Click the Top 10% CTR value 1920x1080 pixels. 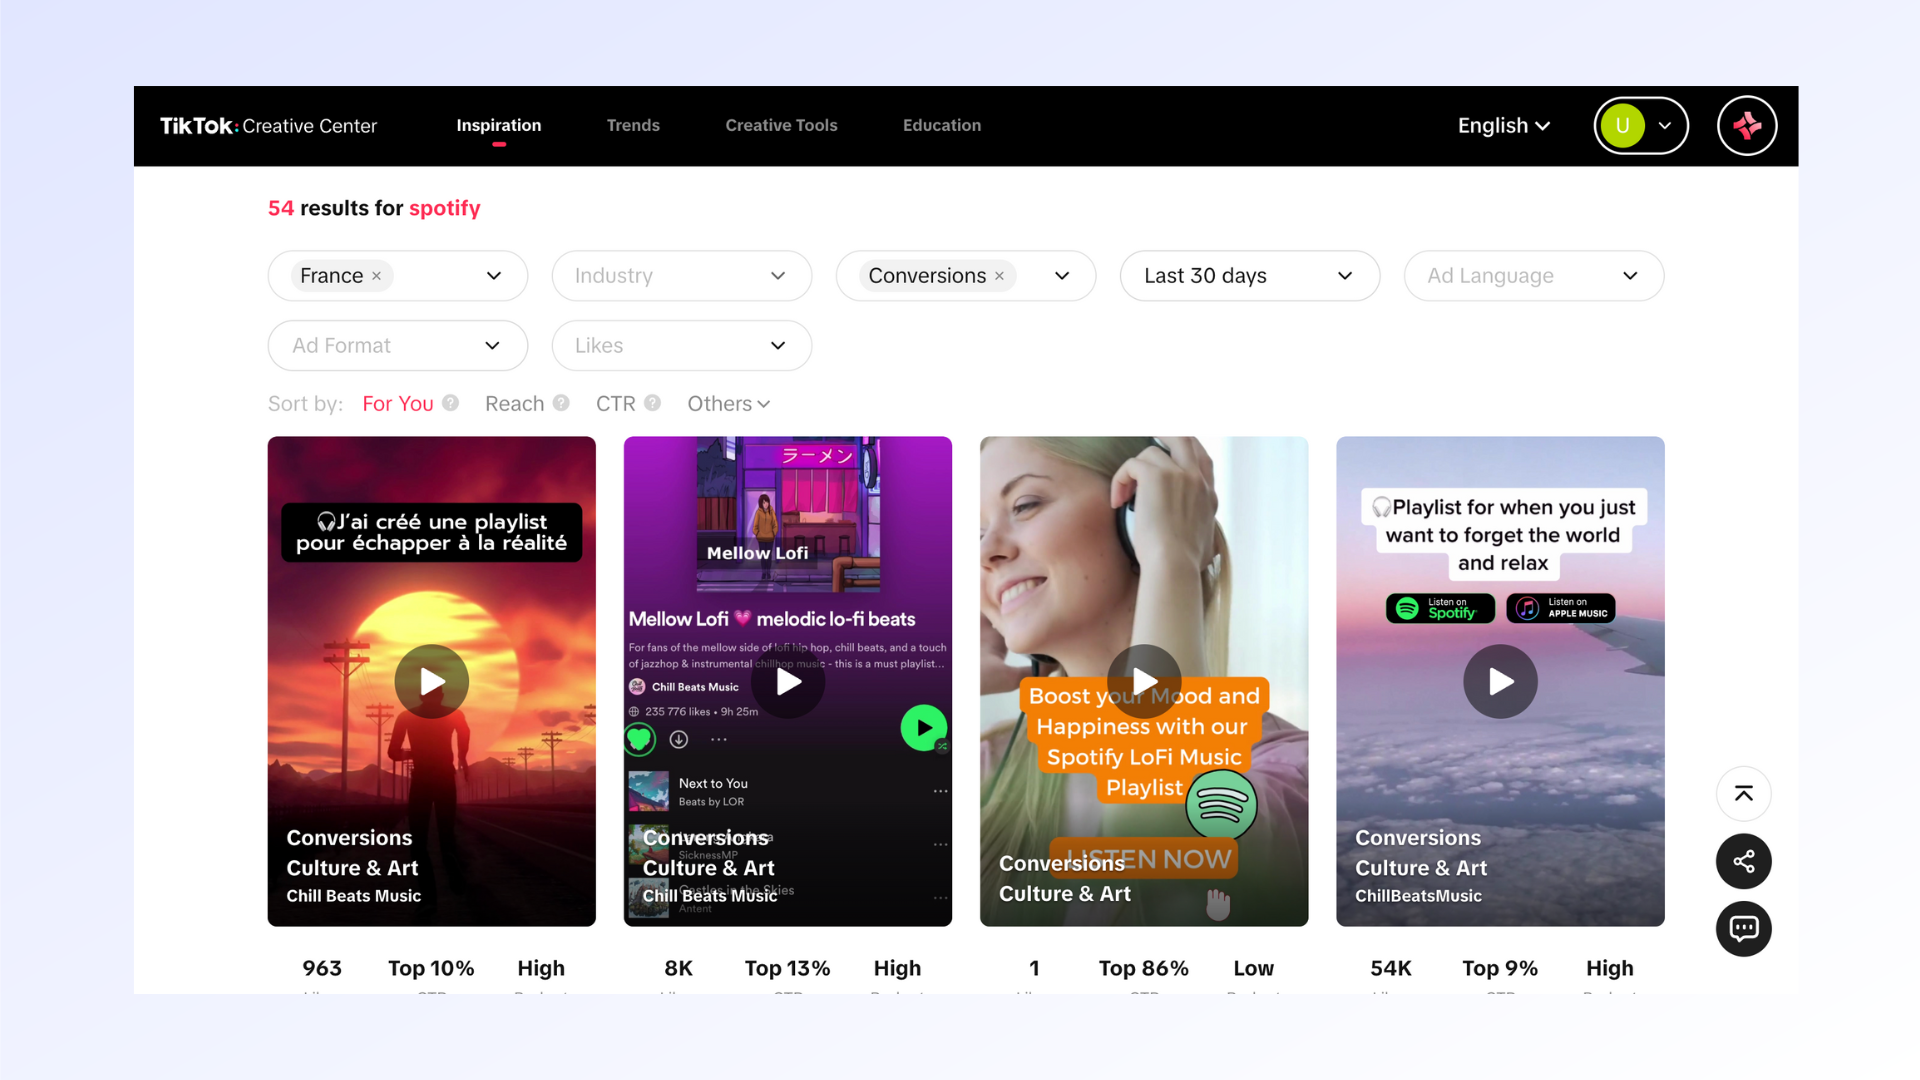(431, 969)
